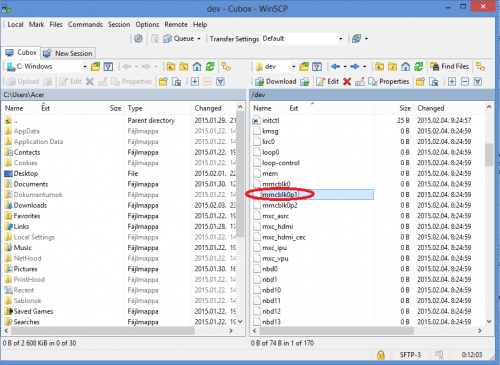Click the red remote Delete icon
Image resolution: width=500 pixels, height=365 pixels.
coord(347,82)
